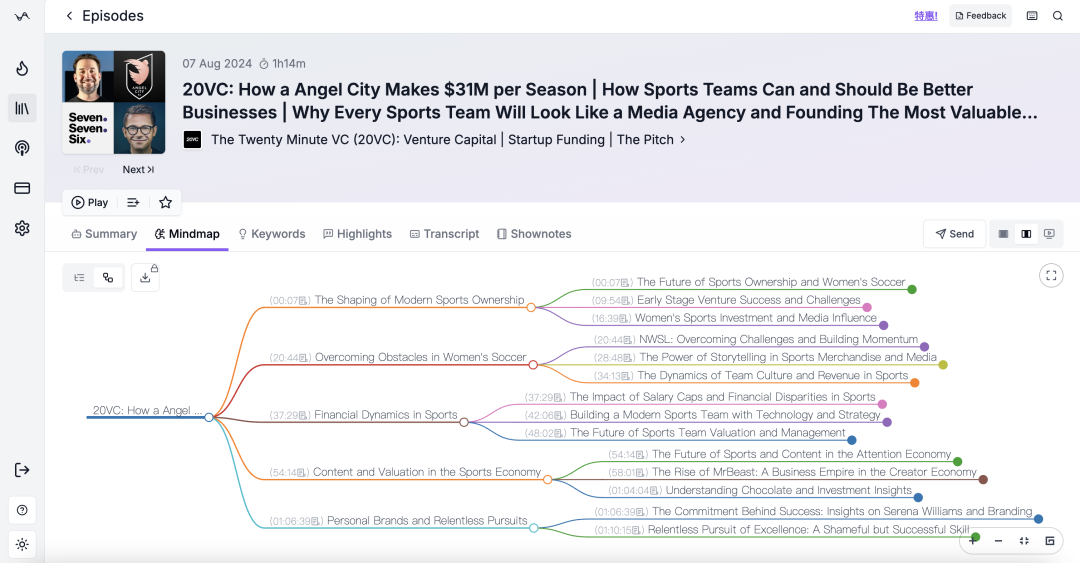Open the podcast antenna icon in sidebar

[22, 148]
